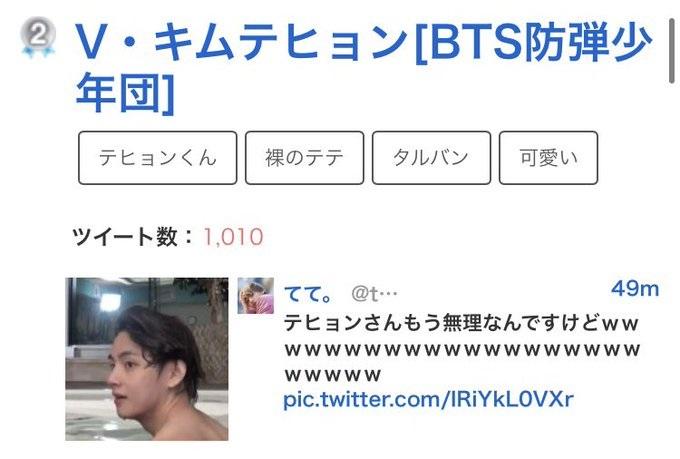This screenshot has width=680, height=459.
Task: Click the blue stars under the medal
Action: tap(38, 52)
